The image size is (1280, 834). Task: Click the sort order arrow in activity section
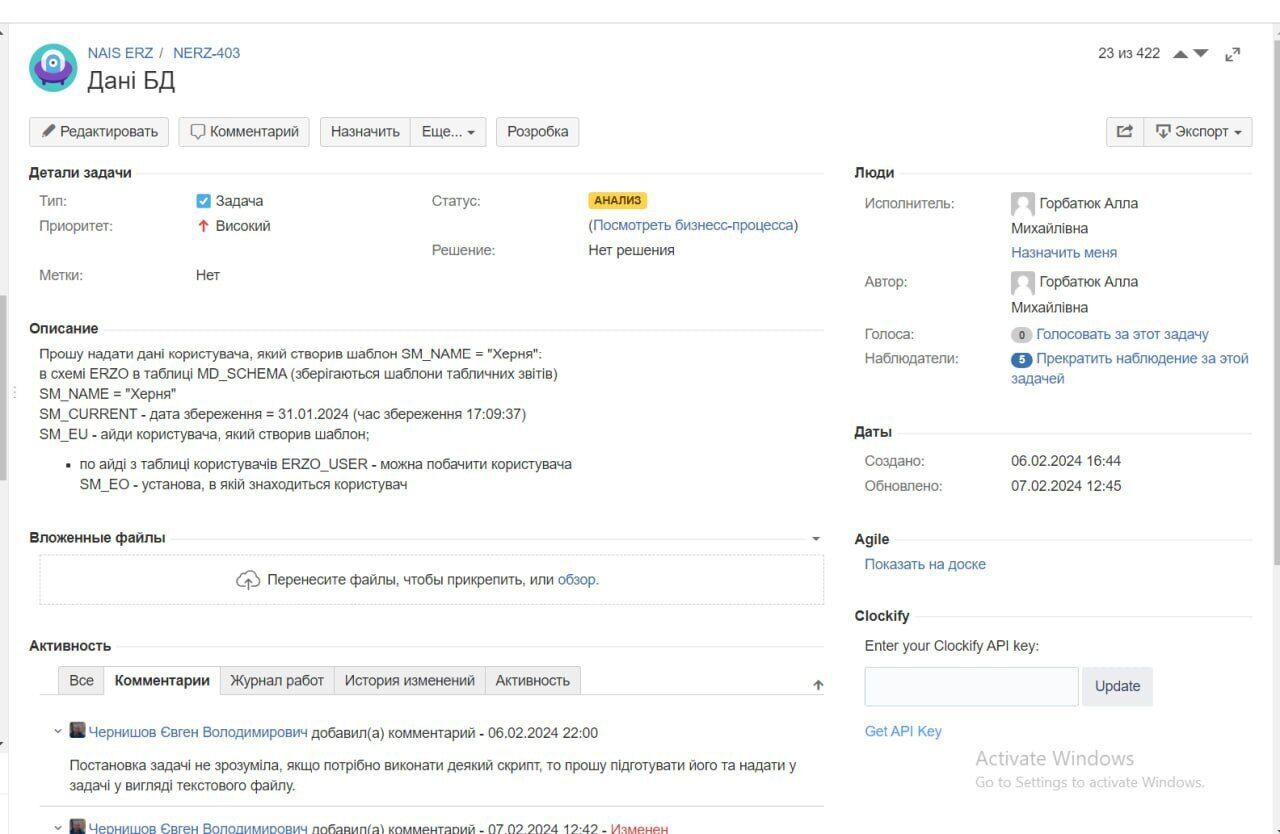(x=817, y=685)
